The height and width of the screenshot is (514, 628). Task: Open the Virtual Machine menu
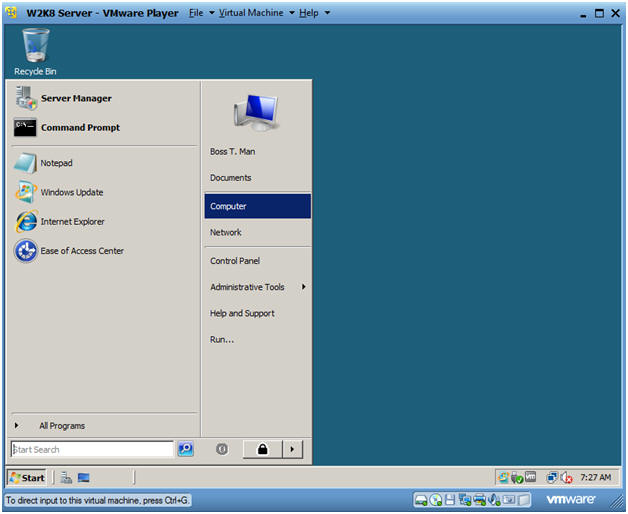click(x=251, y=13)
